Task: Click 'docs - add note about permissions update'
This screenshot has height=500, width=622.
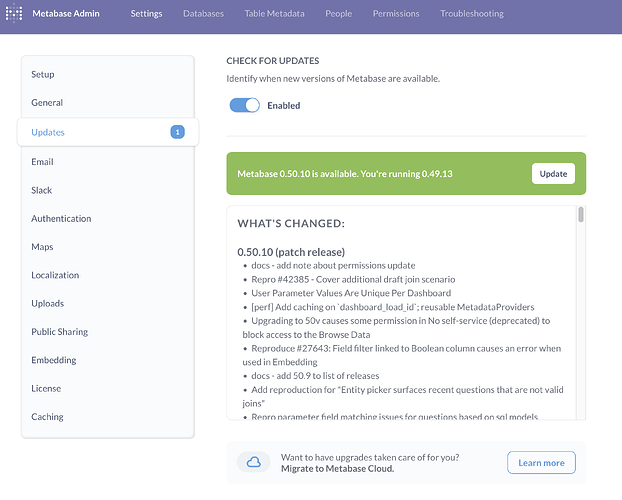Action: pyautogui.click(x=333, y=265)
